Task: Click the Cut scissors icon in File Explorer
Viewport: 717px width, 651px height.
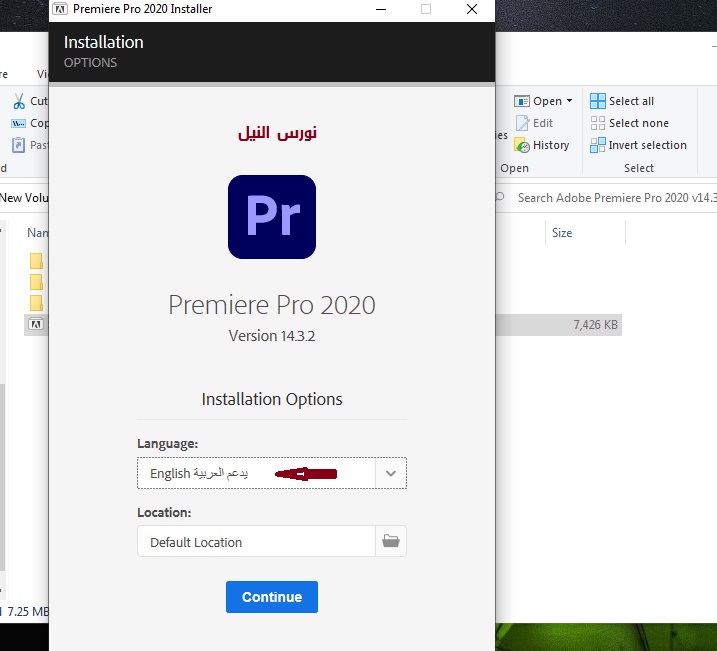Action: 19,101
